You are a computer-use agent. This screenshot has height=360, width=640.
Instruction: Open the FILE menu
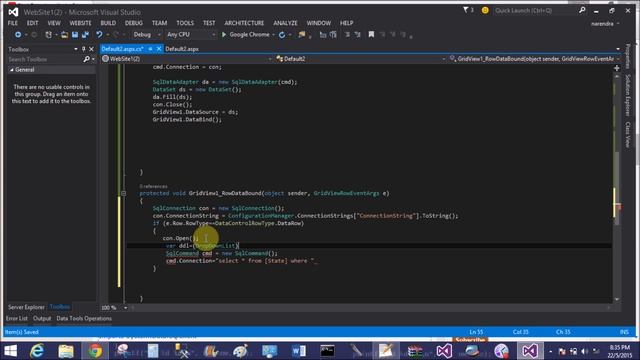pyautogui.click(x=13, y=23)
